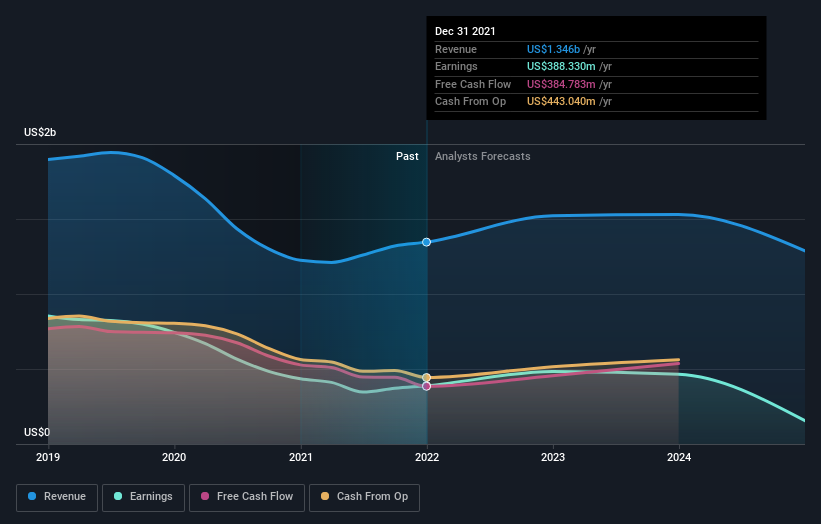Screen dimensions: 821x524
Task: Click the Free Cash Flow label in tooltip
Action: tap(473, 84)
